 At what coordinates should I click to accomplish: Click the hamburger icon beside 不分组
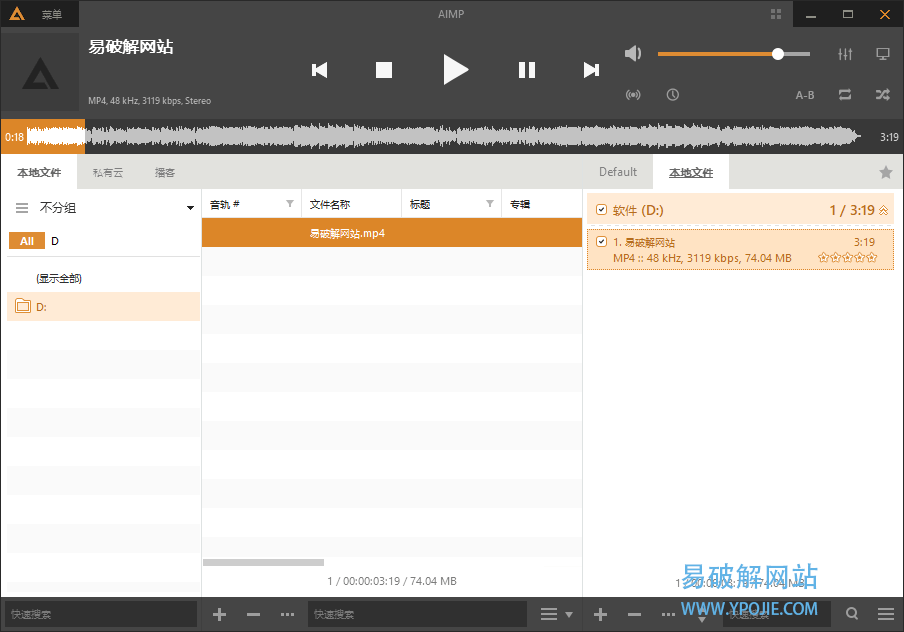(x=22, y=208)
